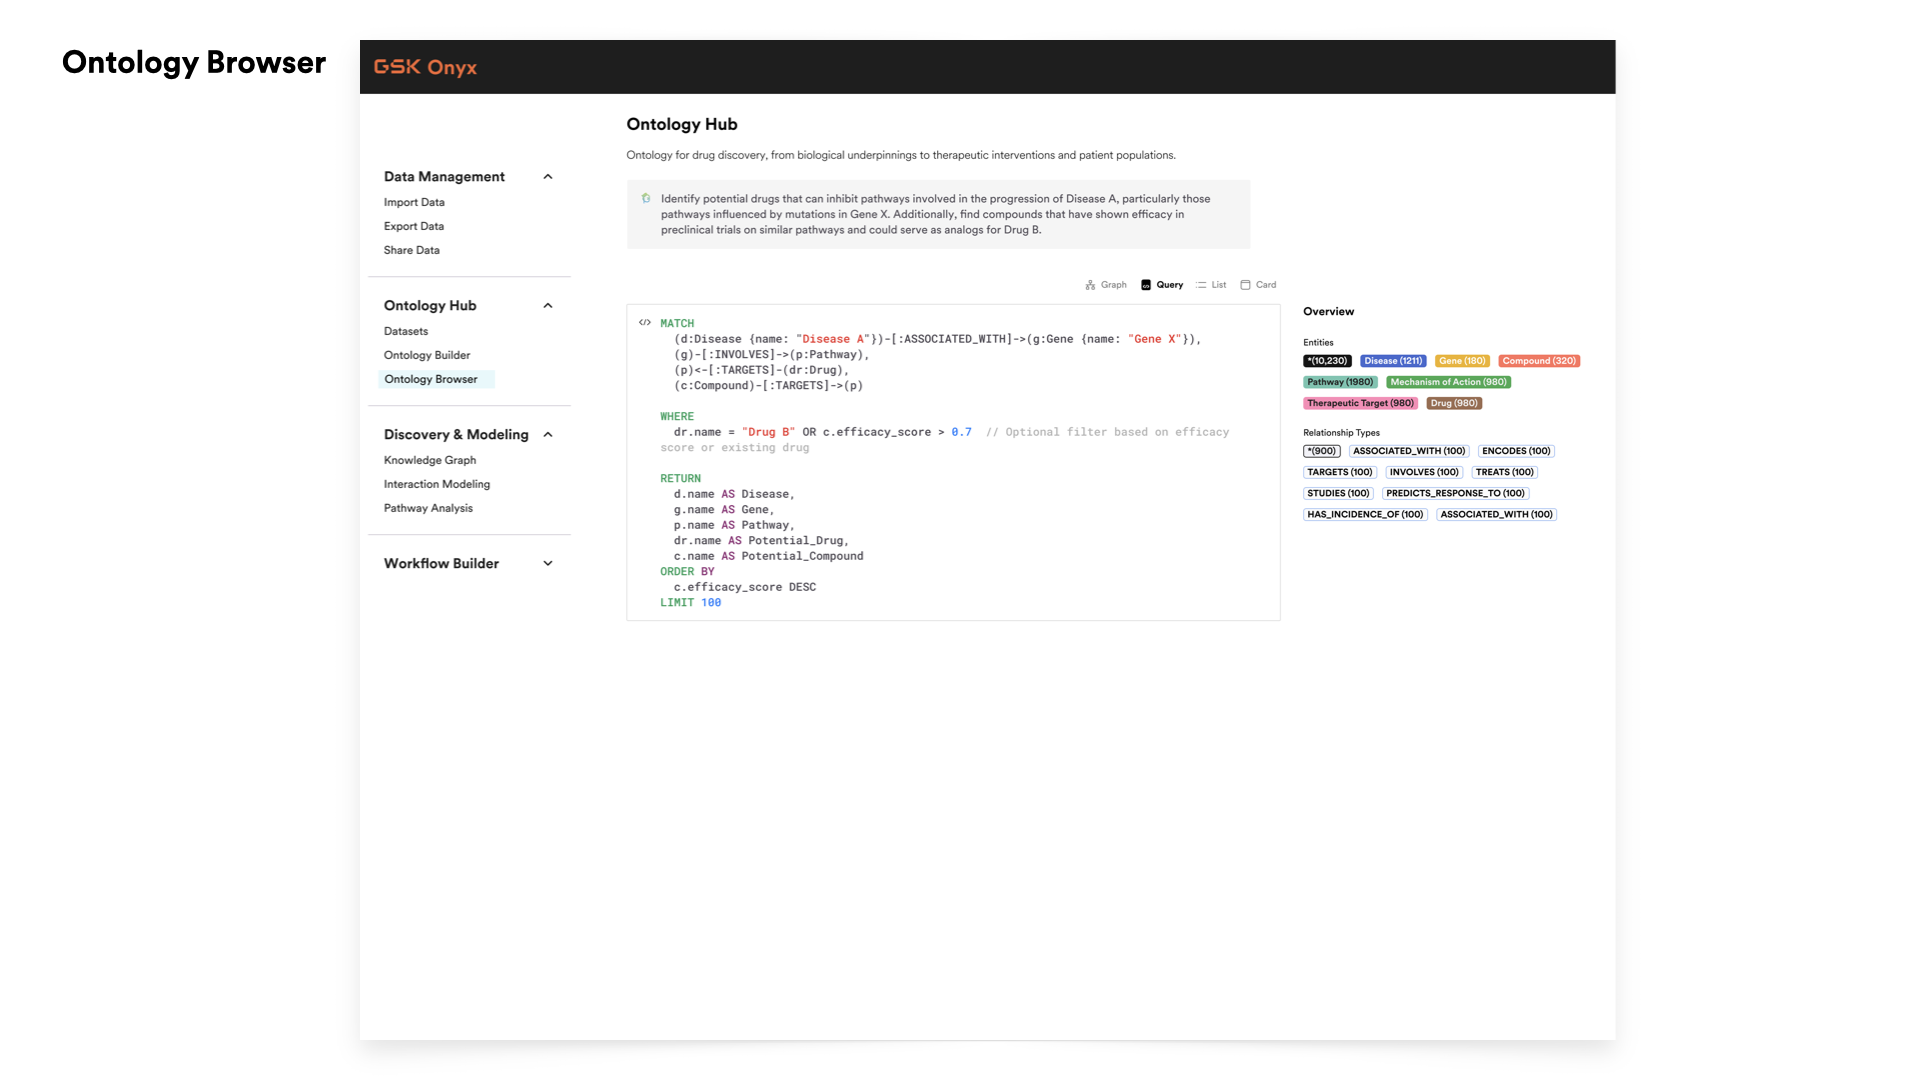
Task: Click the c.efficacy_score DESC line
Action: coord(745,587)
